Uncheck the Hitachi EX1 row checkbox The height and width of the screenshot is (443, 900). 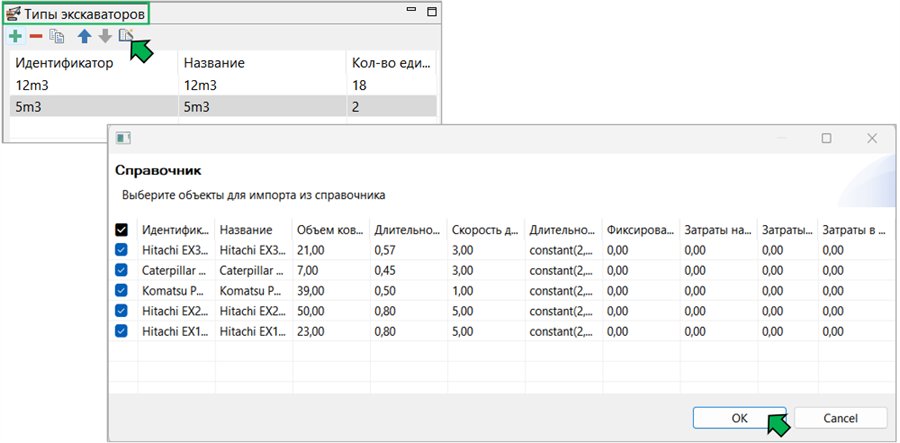tap(121, 331)
